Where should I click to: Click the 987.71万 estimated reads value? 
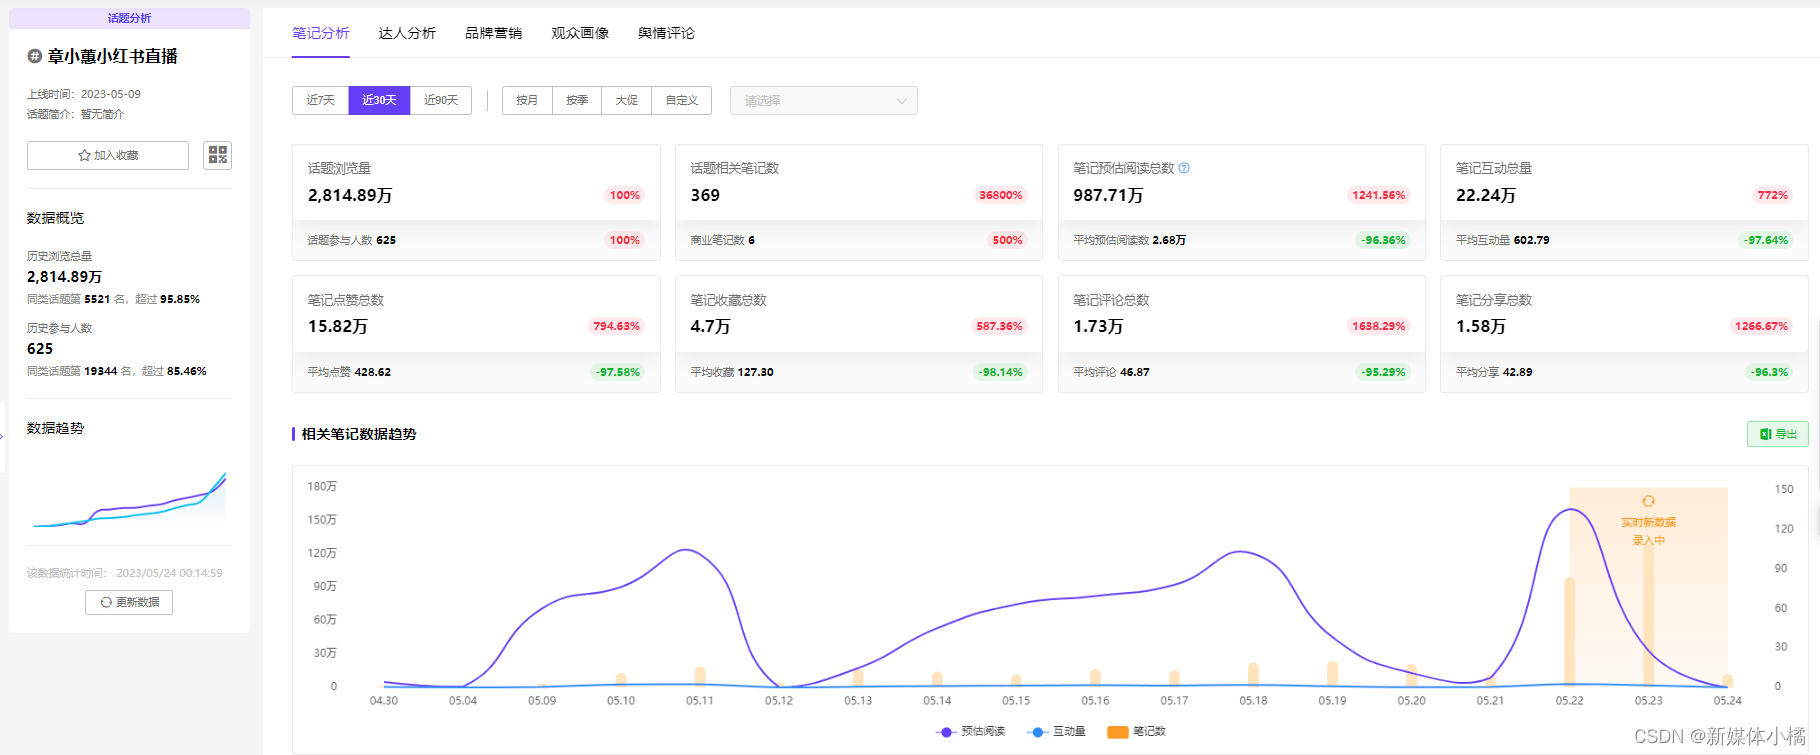(1108, 195)
